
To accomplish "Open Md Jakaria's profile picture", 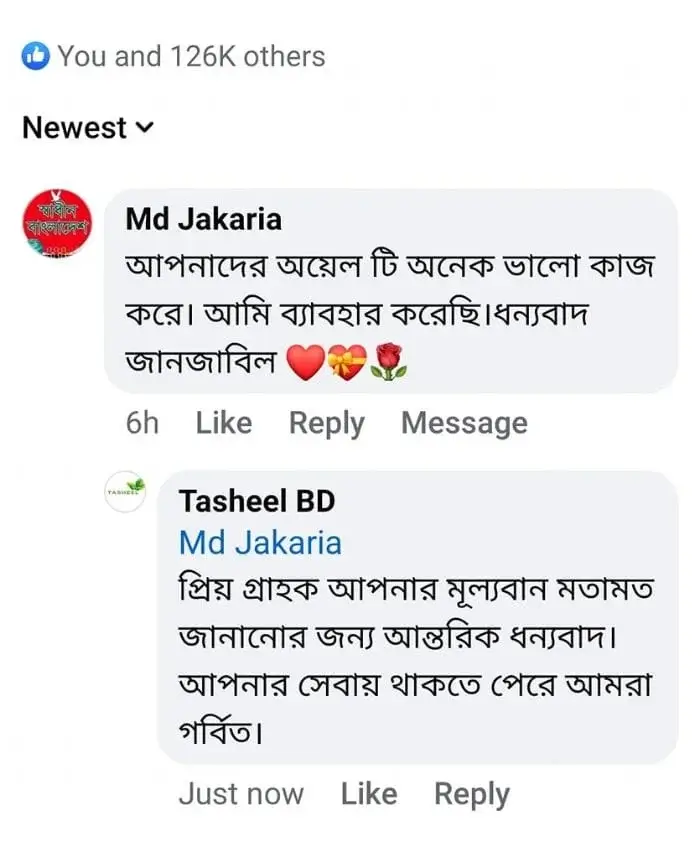I will point(57,224).
